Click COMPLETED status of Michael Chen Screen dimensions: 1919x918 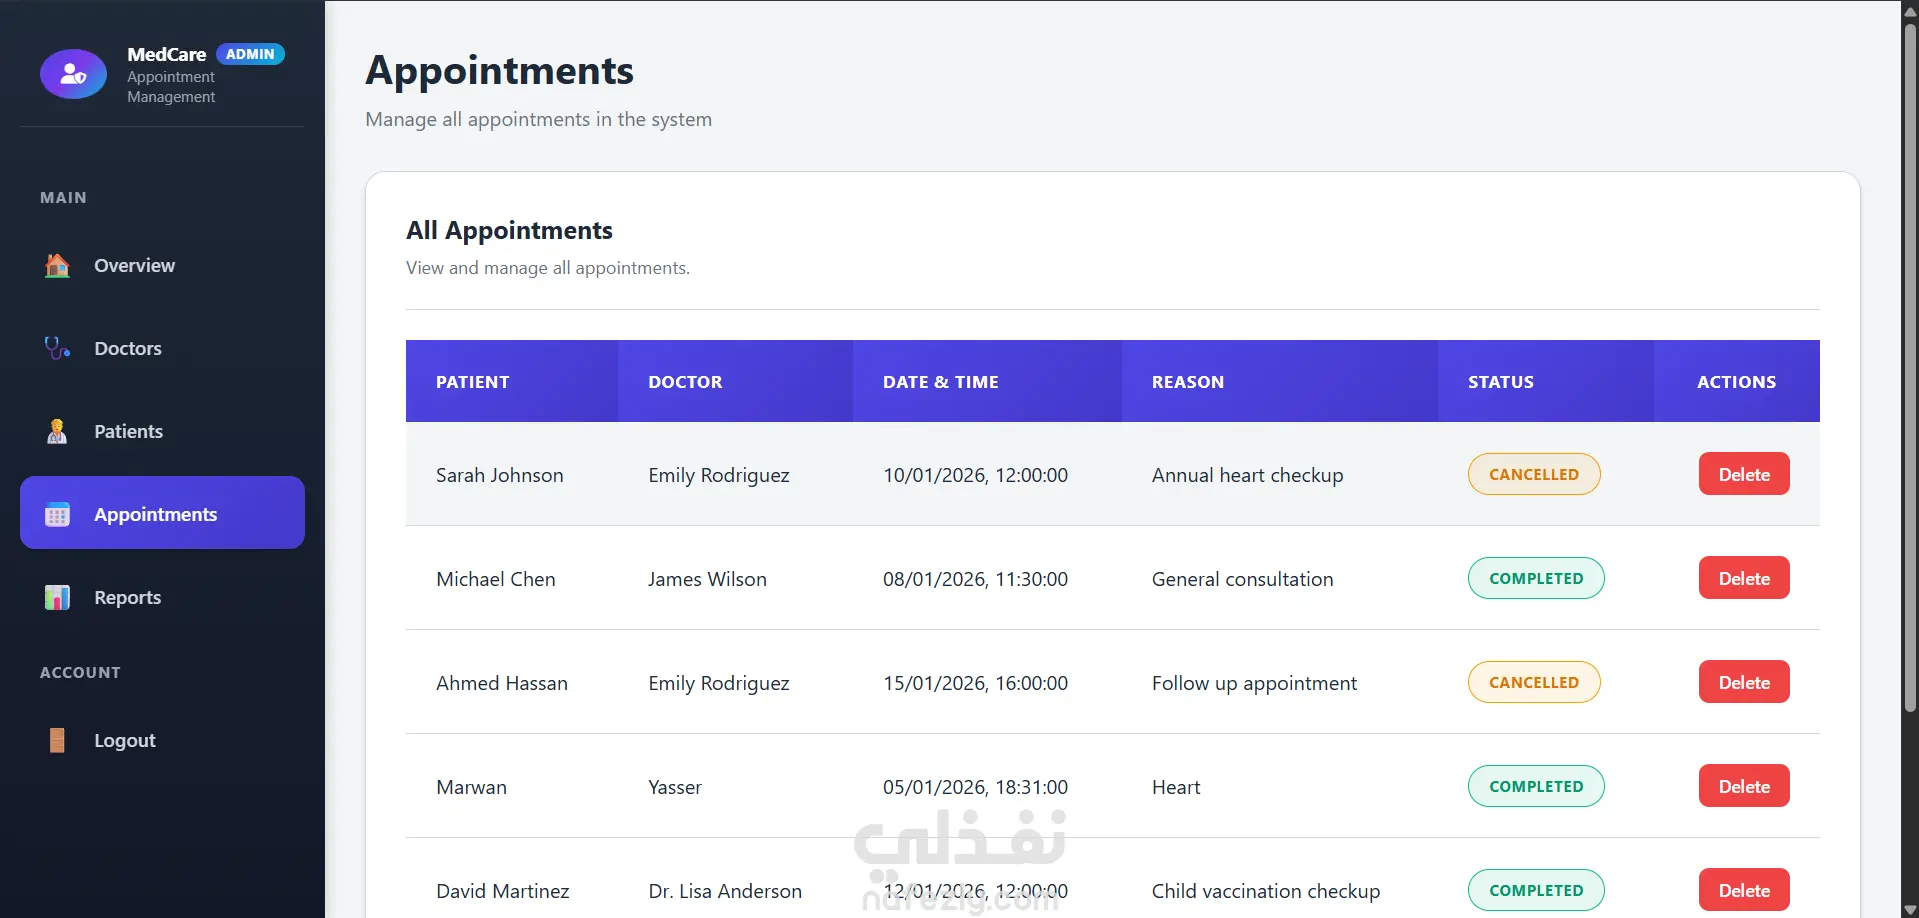1535,579
